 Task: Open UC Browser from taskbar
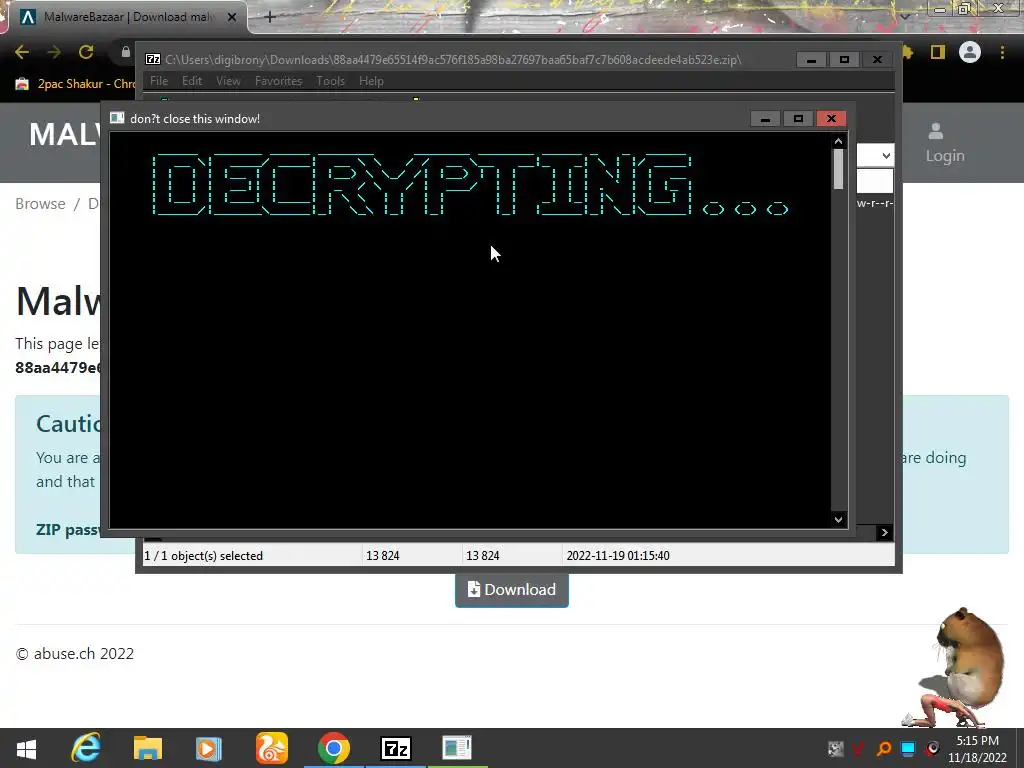[x=272, y=748]
